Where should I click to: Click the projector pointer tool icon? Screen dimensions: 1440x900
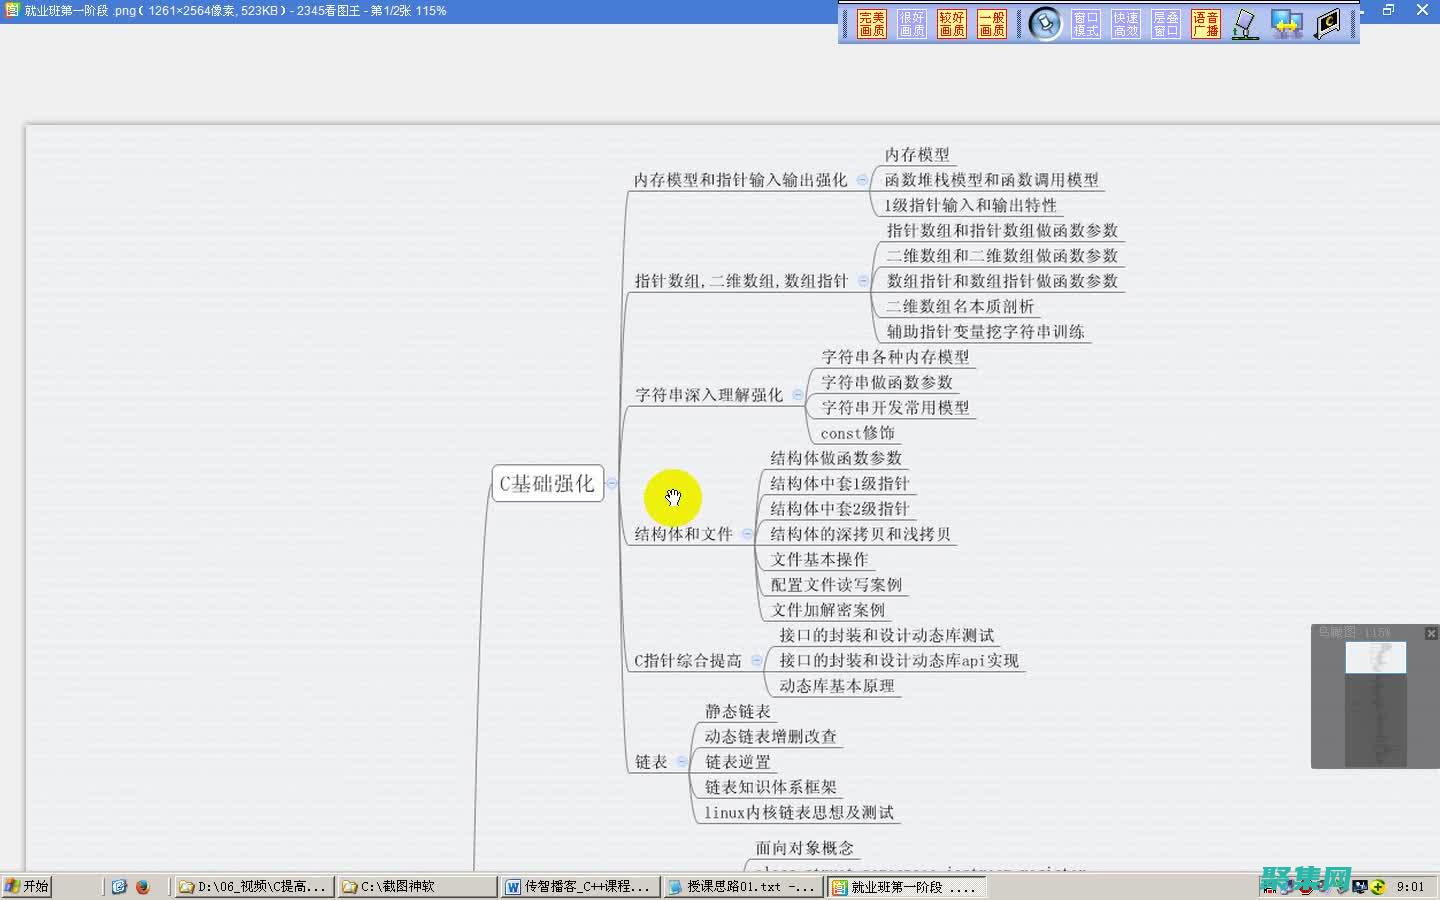point(1245,24)
